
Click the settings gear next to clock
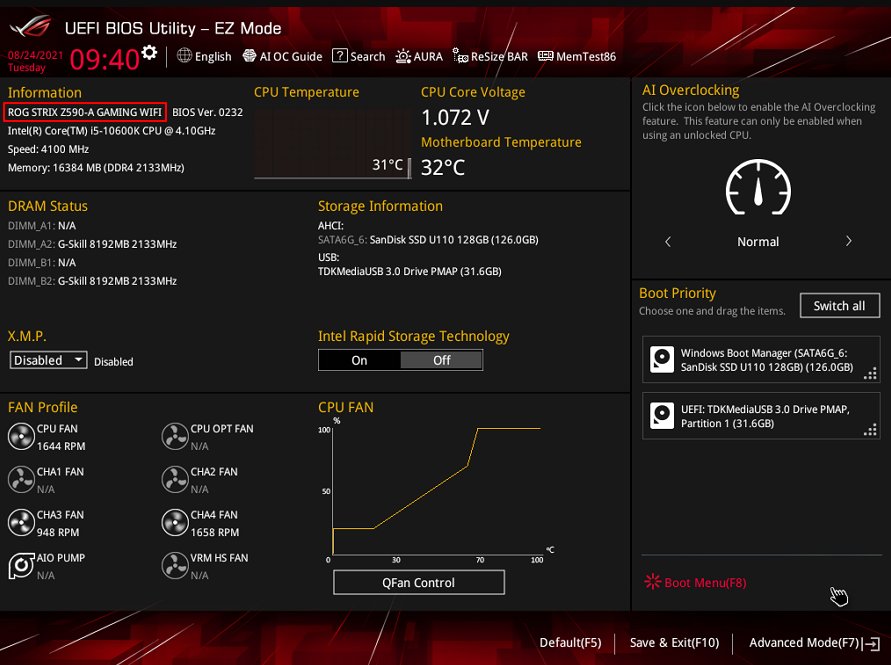pyautogui.click(x=149, y=53)
